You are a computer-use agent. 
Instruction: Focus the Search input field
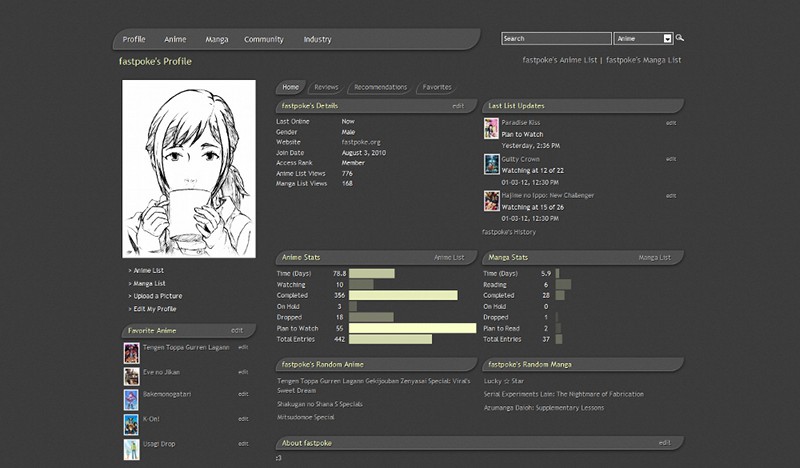click(x=556, y=38)
